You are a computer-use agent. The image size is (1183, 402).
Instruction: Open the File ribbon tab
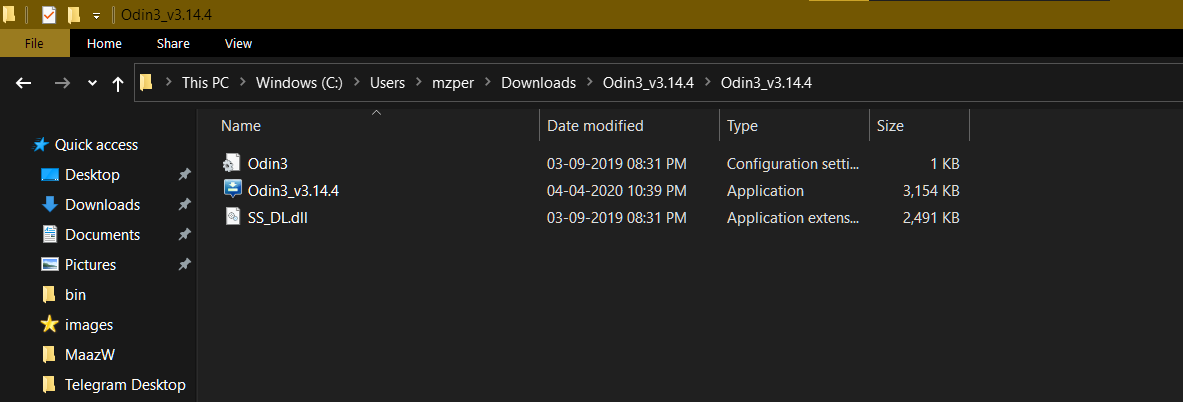(34, 43)
